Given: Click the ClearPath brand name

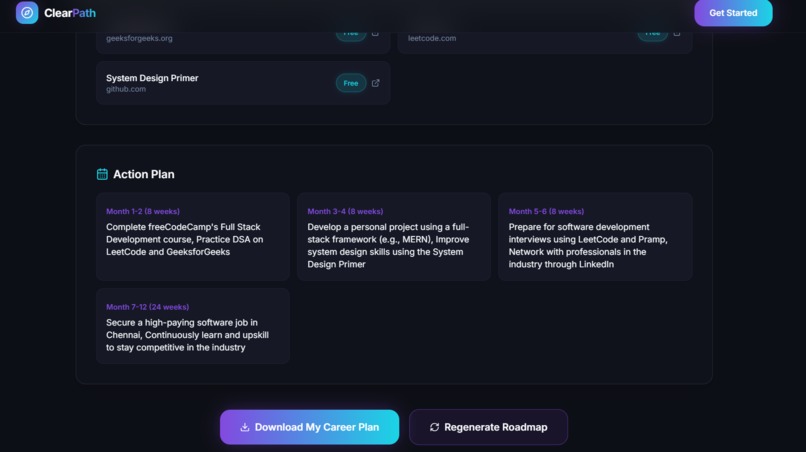Looking at the screenshot, I should [x=70, y=13].
